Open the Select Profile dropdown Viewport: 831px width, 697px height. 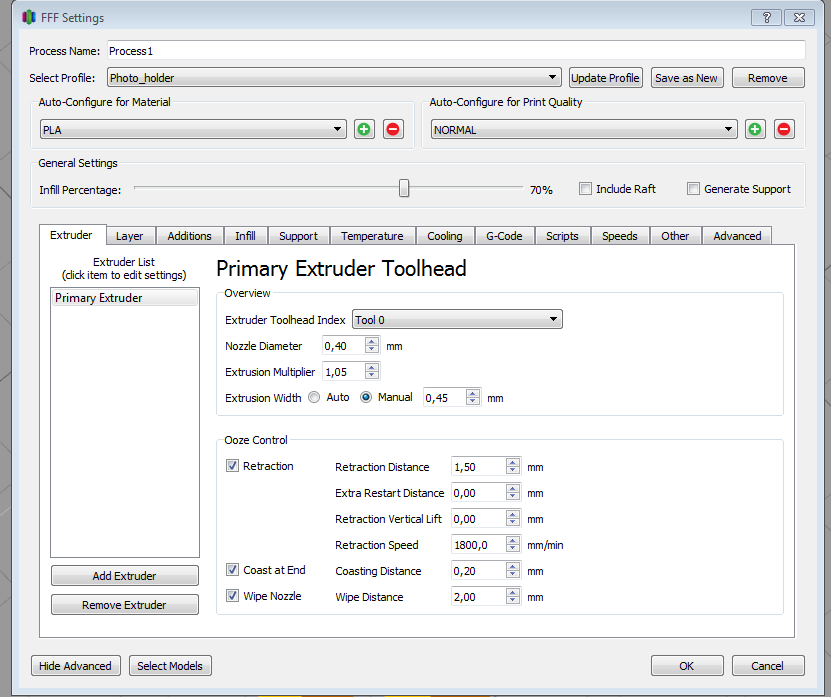point(335,78)
